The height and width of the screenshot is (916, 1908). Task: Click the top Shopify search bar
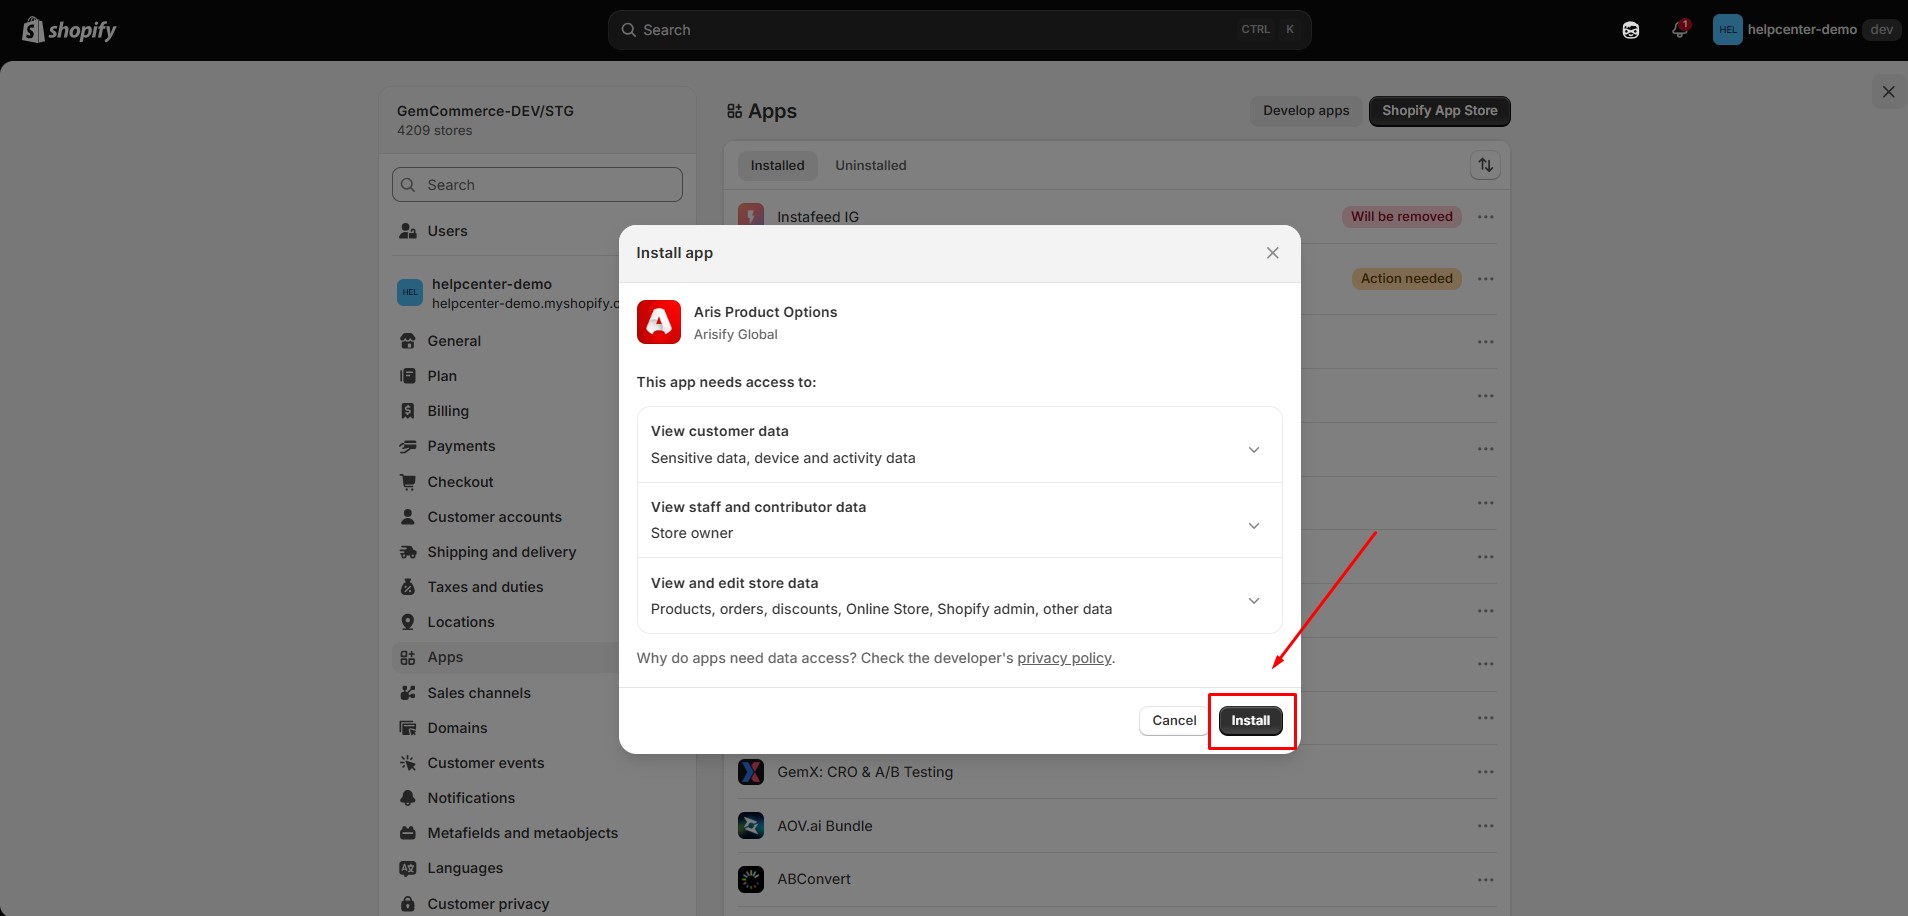click(x=959, y=30)
